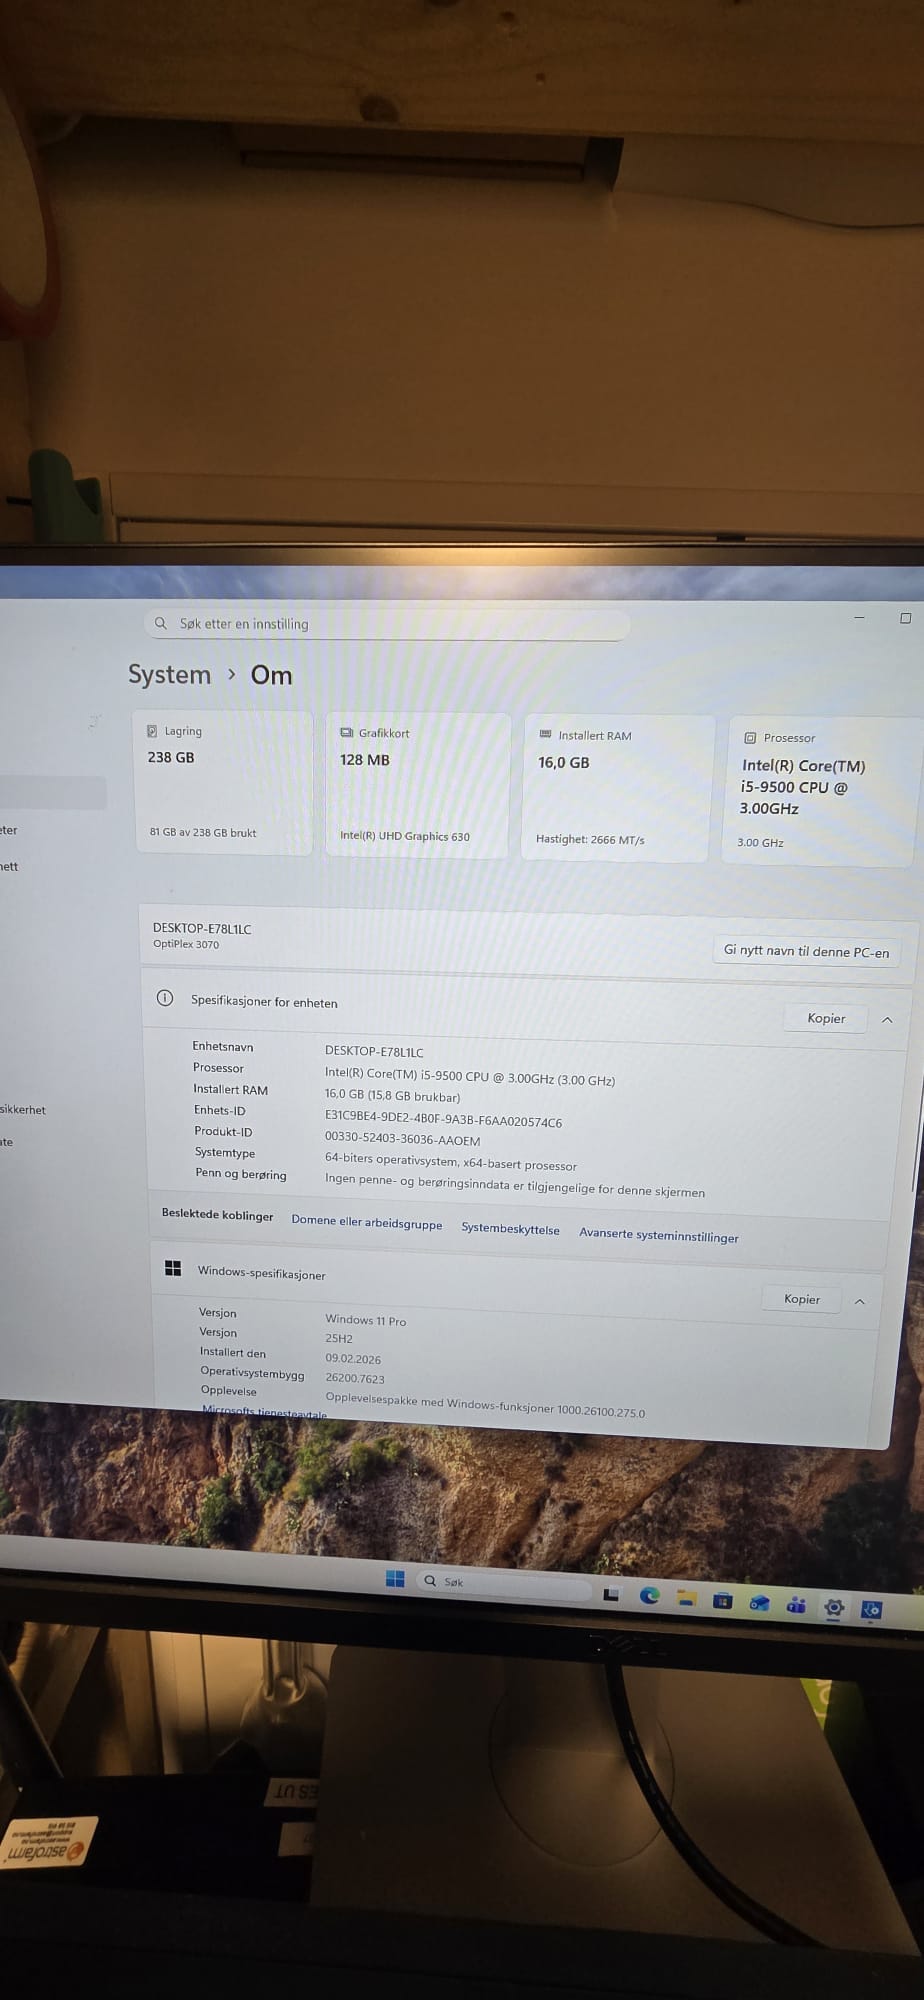Click Hastighet: 2666 MT/s text

(590, 839)
